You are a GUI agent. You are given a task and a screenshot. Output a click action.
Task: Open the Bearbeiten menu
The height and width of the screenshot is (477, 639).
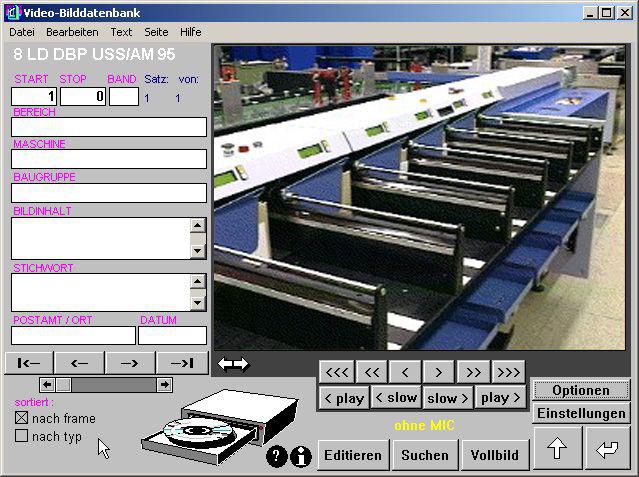pos(72,32)
